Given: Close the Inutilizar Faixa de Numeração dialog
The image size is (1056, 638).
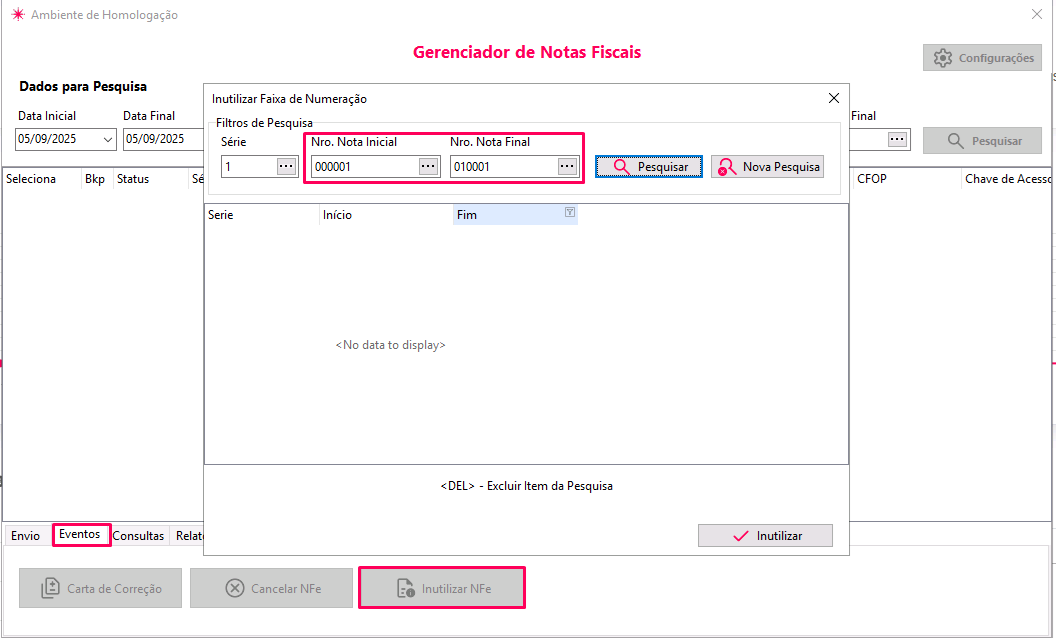Looking at the screenshot, I should coord(834,98).
